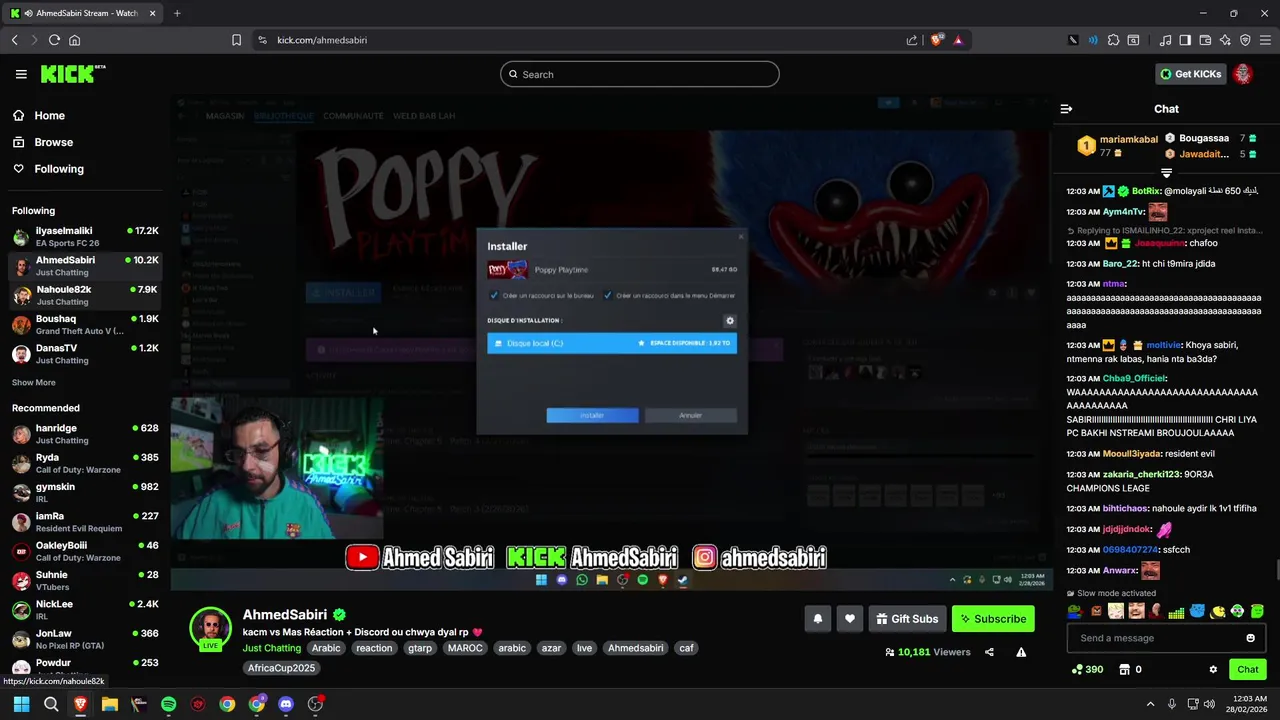Open the Kick hamburger menu
This screenshot has height=720, width=1280.
coord(21,74)
